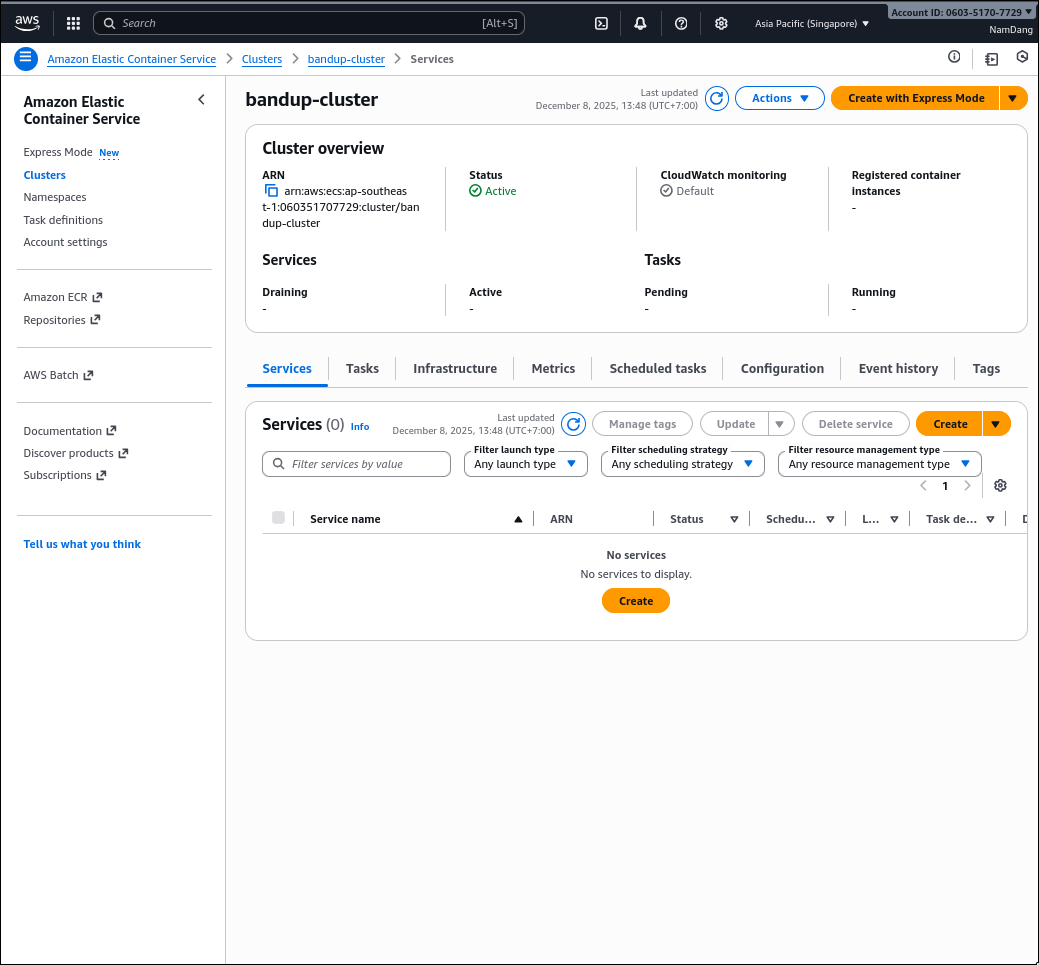Expand the Create with Express Mode split arrow
Viewport: 1039px width, 965px height.
pyautogui.click(x=1015, y=98)
